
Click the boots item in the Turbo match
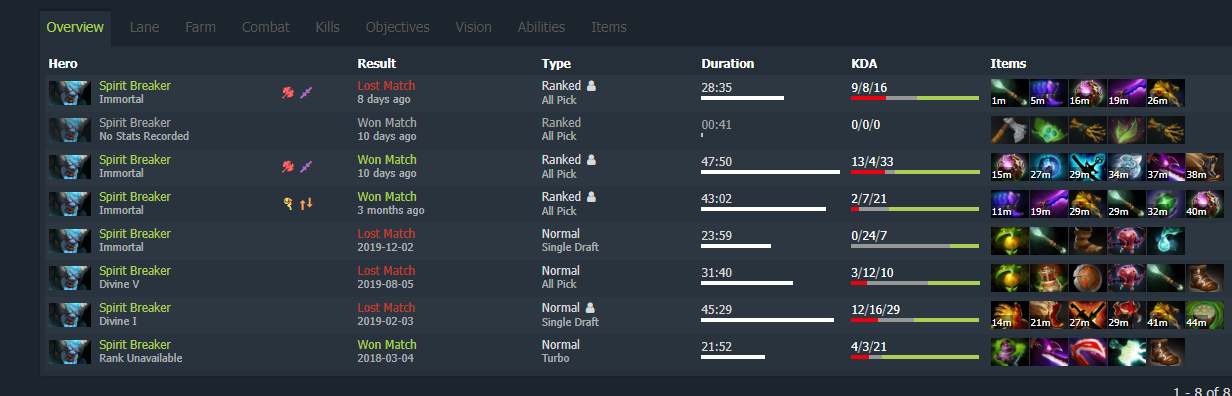(x=1166, y=352)
